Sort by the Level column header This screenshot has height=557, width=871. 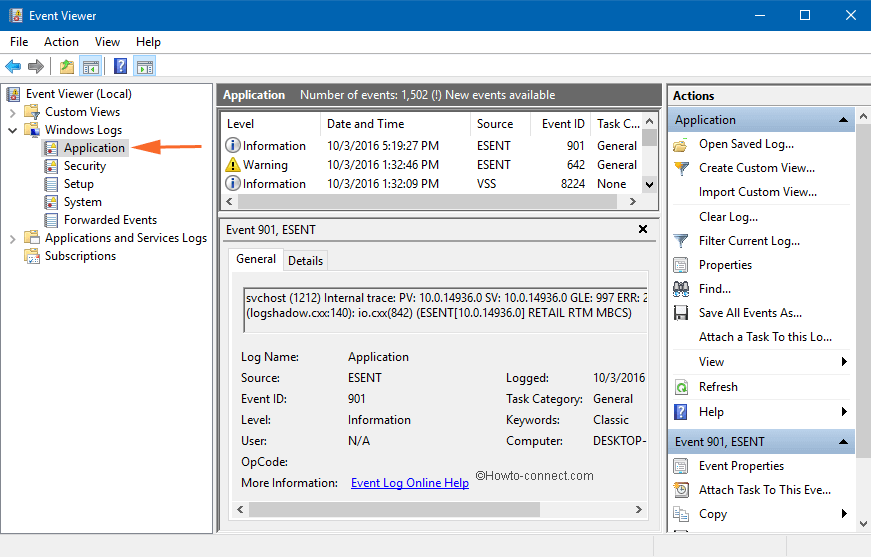click(x=271, y=124)
